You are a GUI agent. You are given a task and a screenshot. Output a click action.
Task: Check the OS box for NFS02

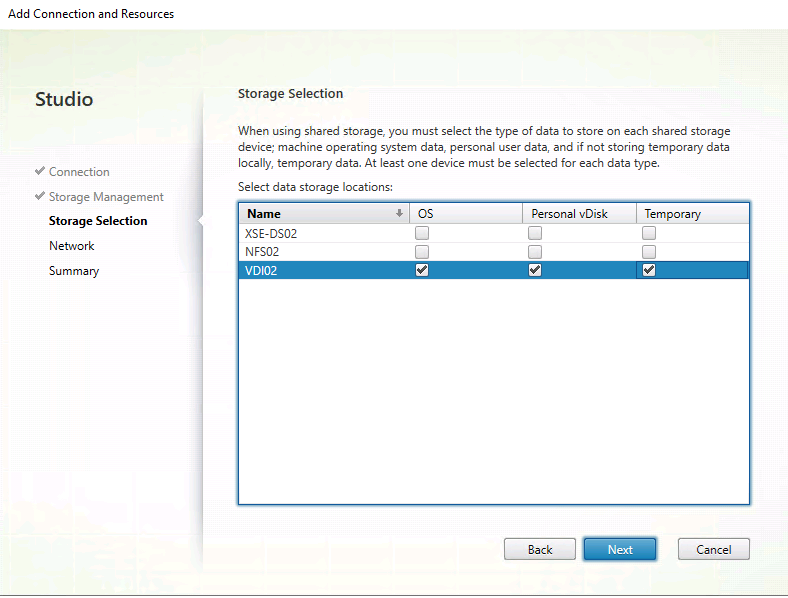[422, 252]
